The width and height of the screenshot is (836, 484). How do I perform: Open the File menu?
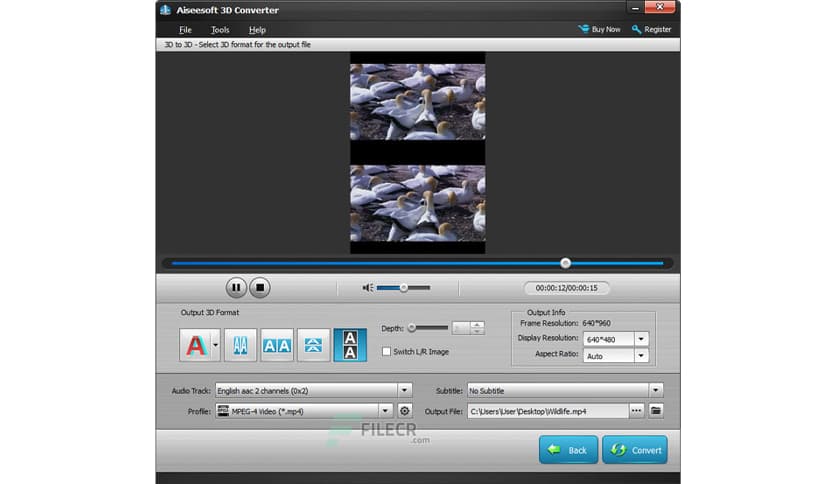[x=185, y=30]
